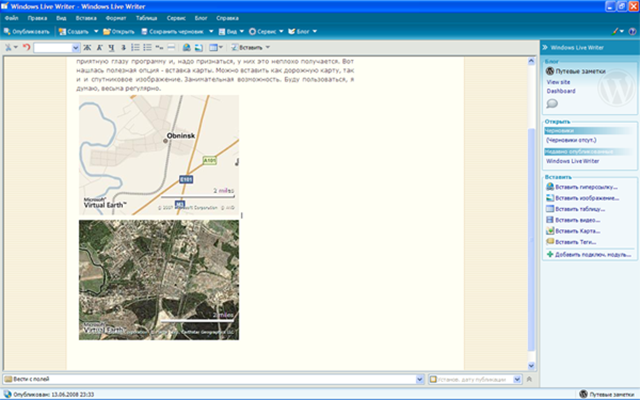Viewport: 640px width, 400px height.
Task: Click the comments speech bubble icon
Action: click(x=552, y=103)
